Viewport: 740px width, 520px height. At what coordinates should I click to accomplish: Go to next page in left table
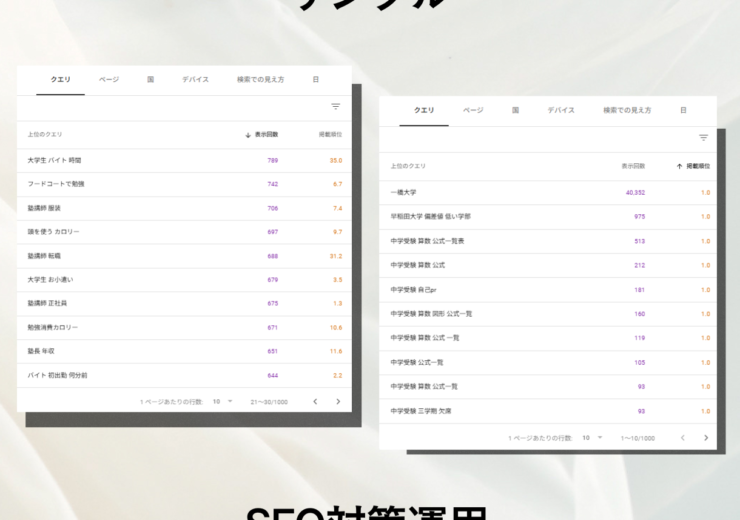click(338, 401)
